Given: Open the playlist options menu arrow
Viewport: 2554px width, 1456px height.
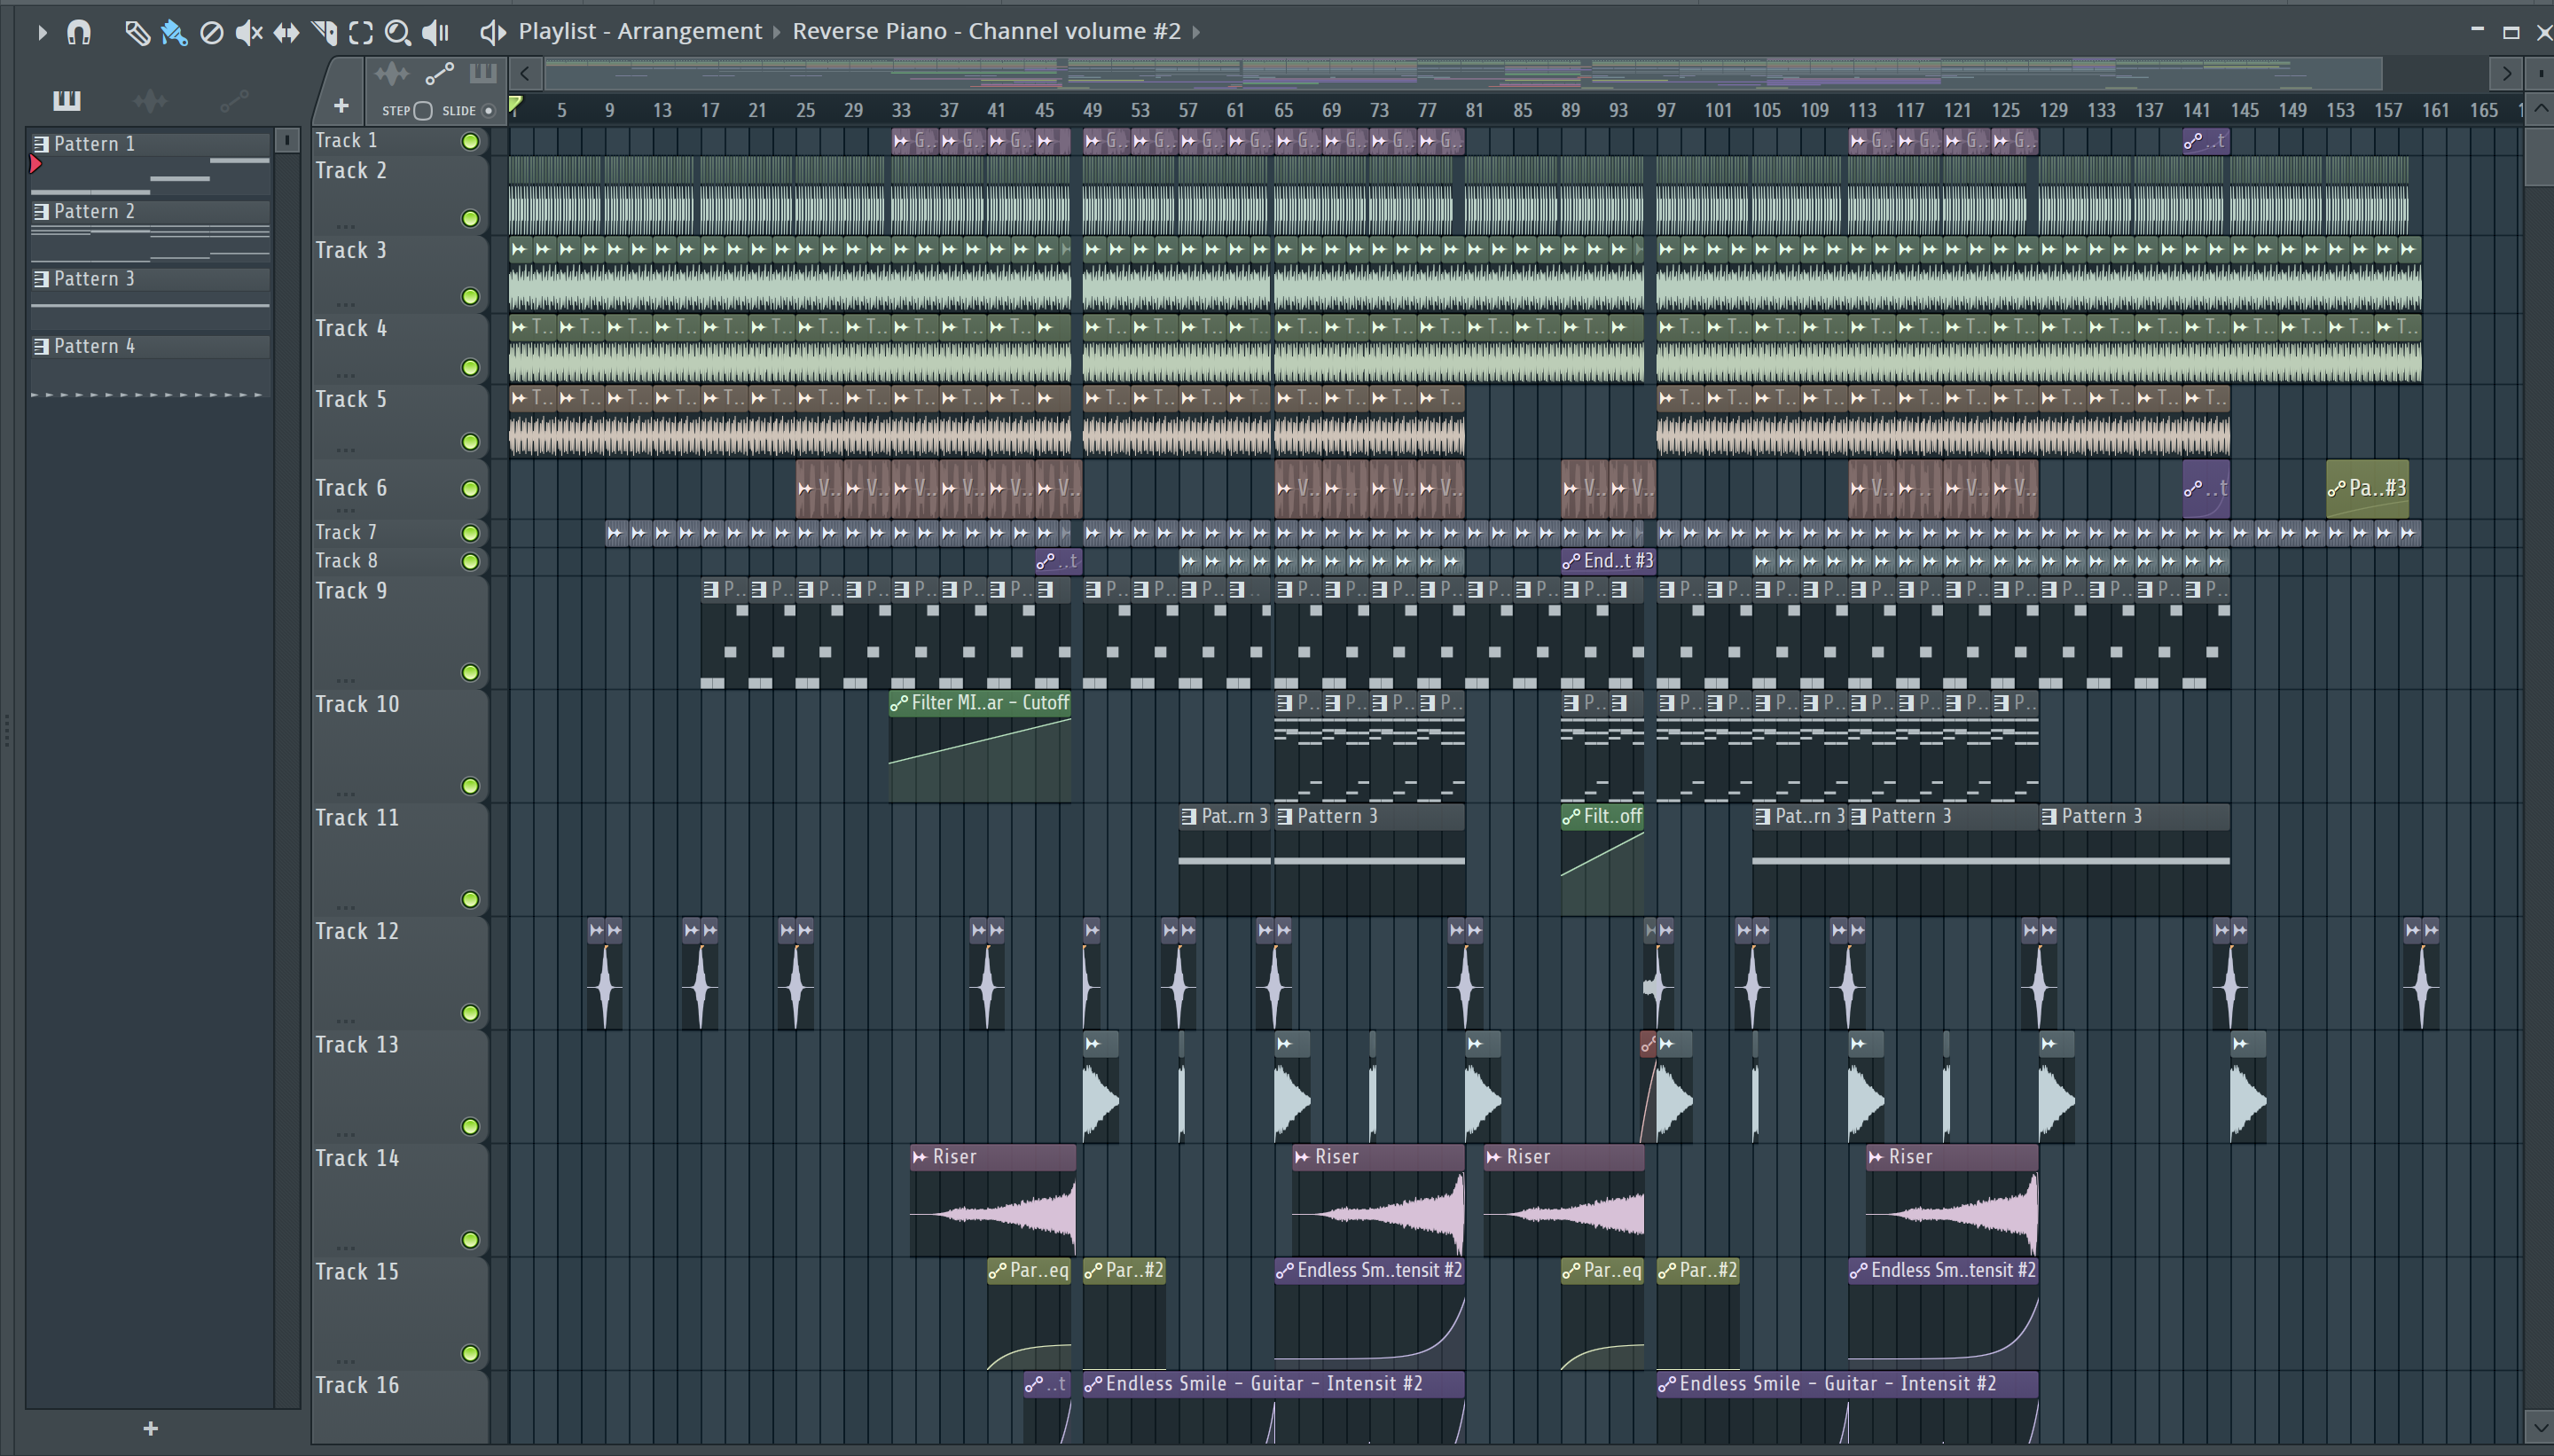Looking at the screenshot, I should [x=41, y=32].
